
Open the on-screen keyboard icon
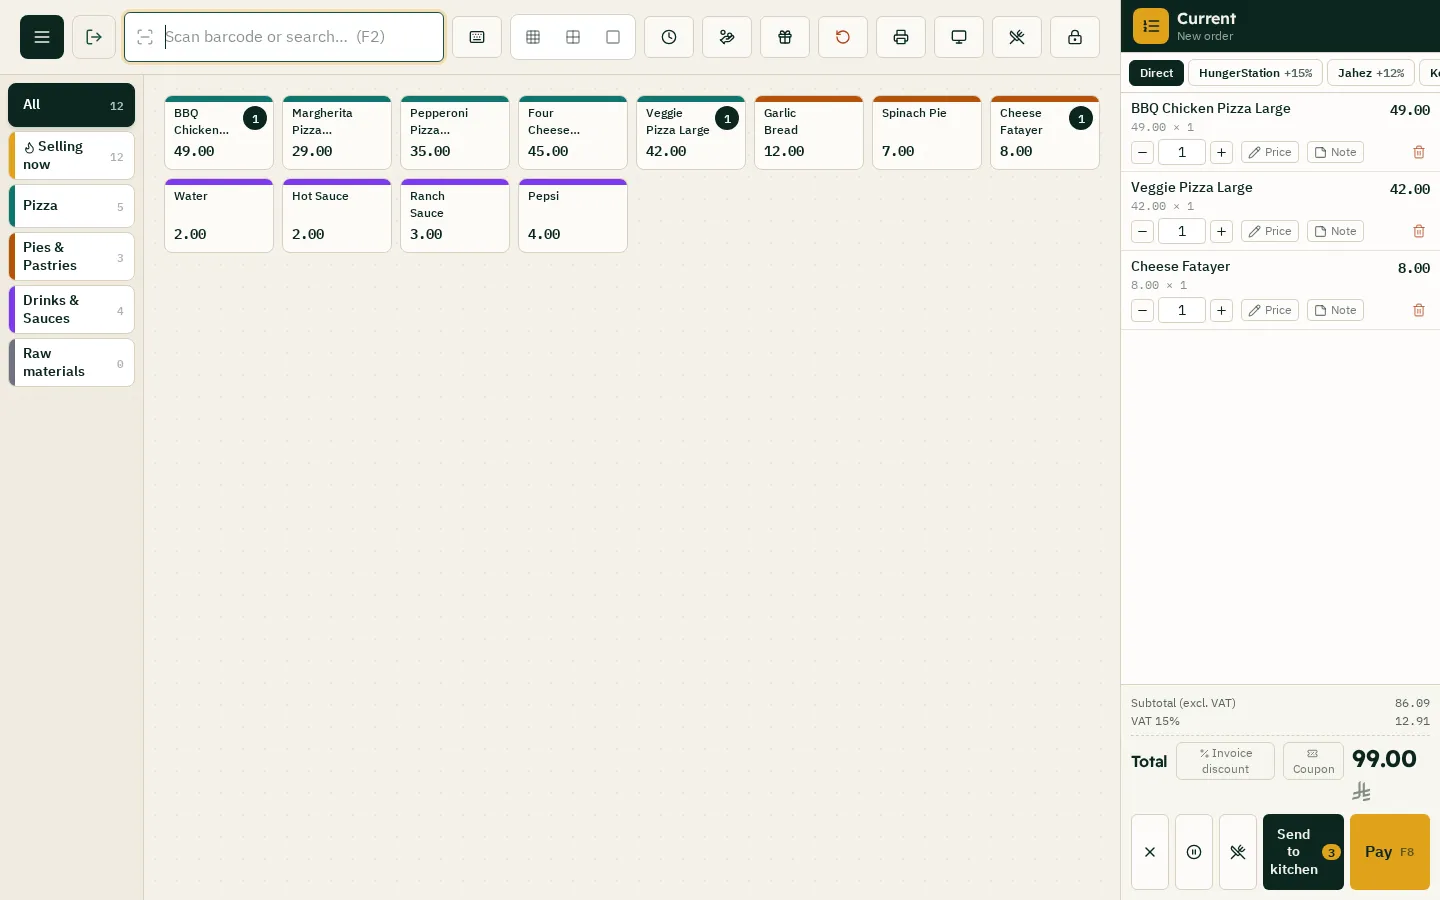(477, 37)
